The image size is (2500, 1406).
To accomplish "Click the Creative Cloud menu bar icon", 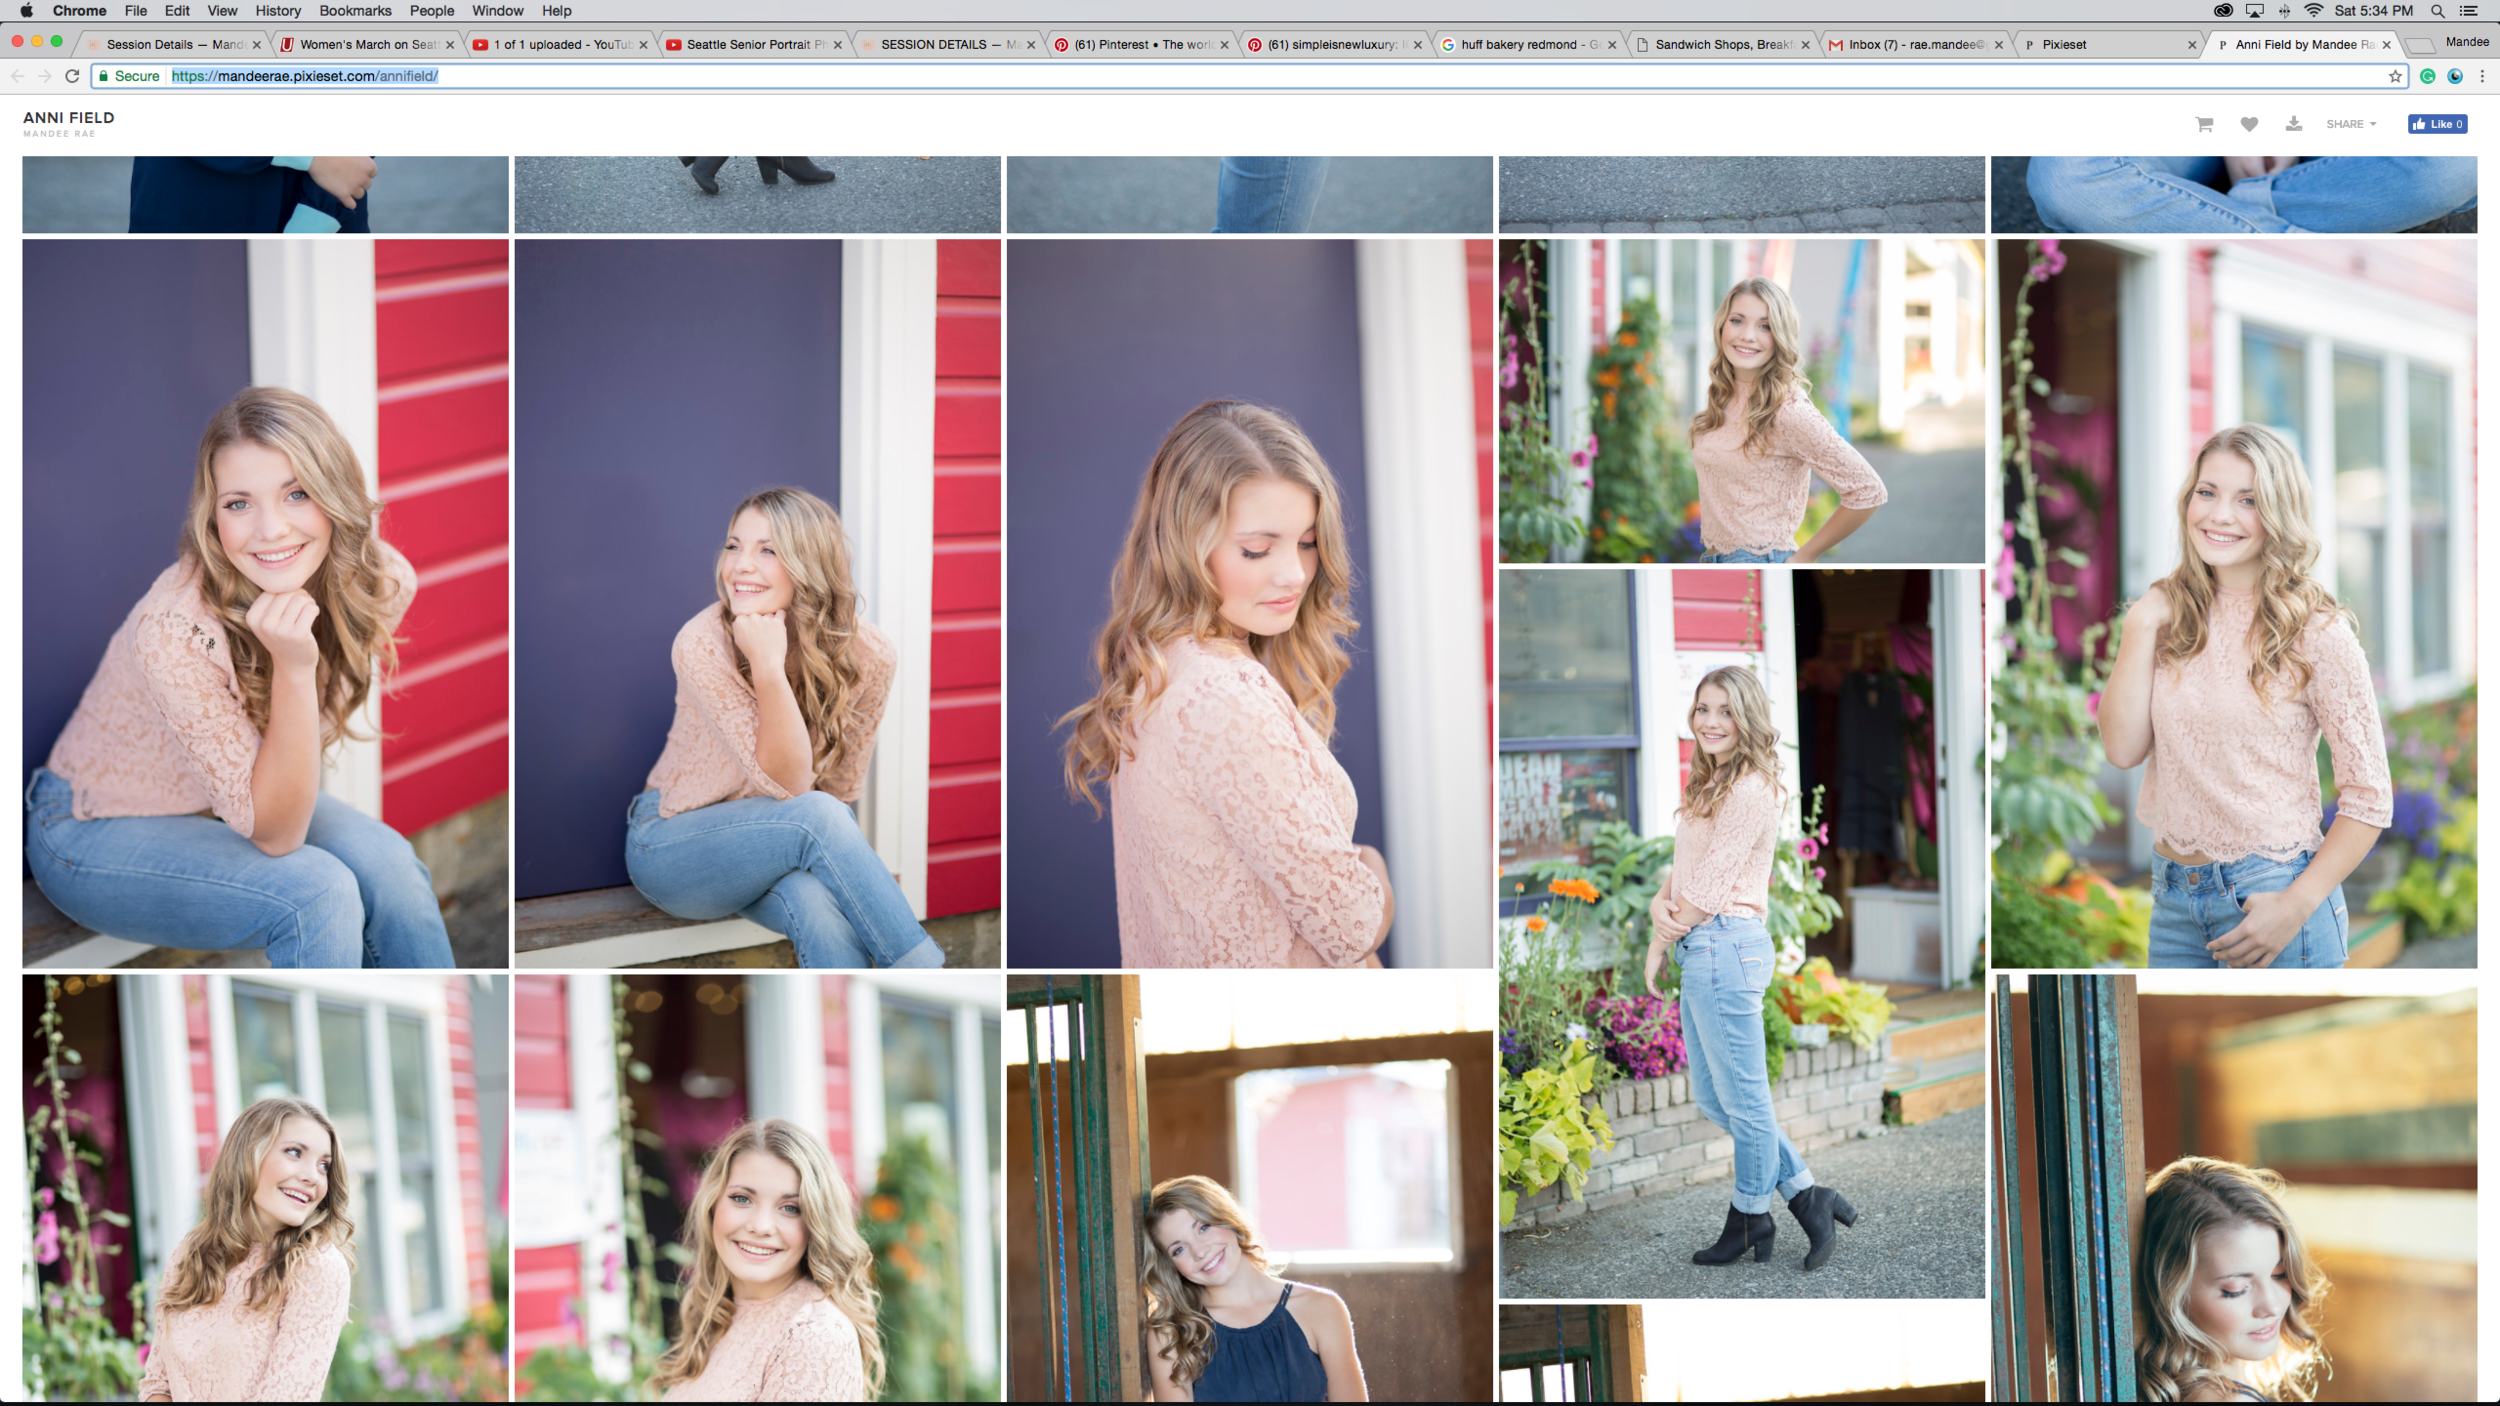I will coord(2223,11).
